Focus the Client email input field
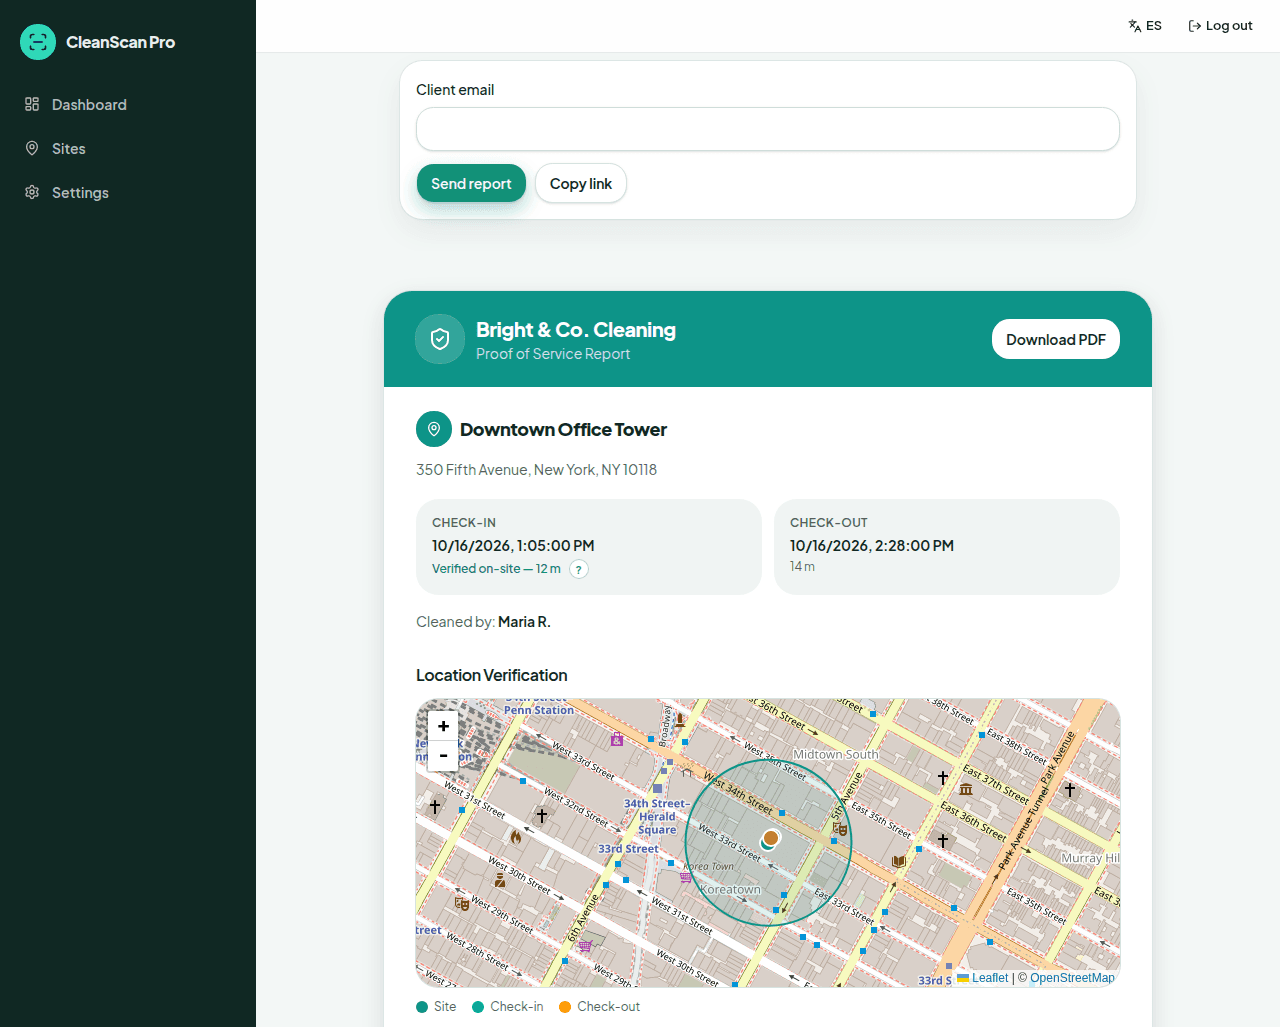Viewport: 1280px width, 1027px height. tap(768, 129)
